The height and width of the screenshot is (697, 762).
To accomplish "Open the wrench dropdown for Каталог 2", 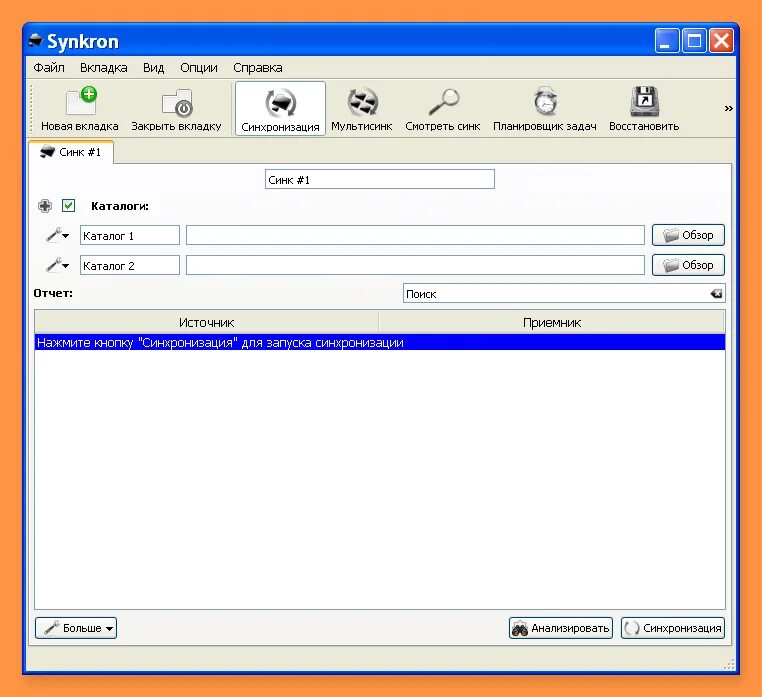I will 57,265.
